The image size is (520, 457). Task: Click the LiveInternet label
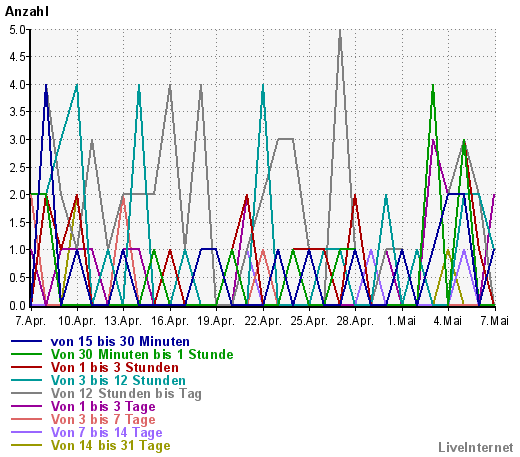coord(476,447)
